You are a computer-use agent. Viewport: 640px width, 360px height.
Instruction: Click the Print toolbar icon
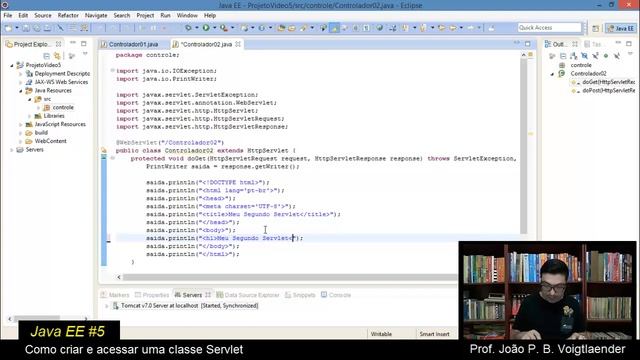click(x=47, y=28)
